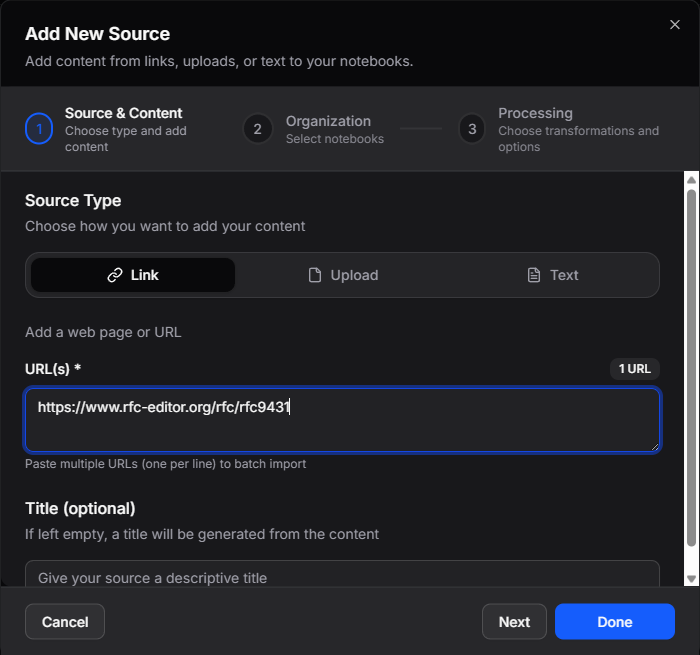Cancel adding the new source
700x655 pixels.
(65, 622)
